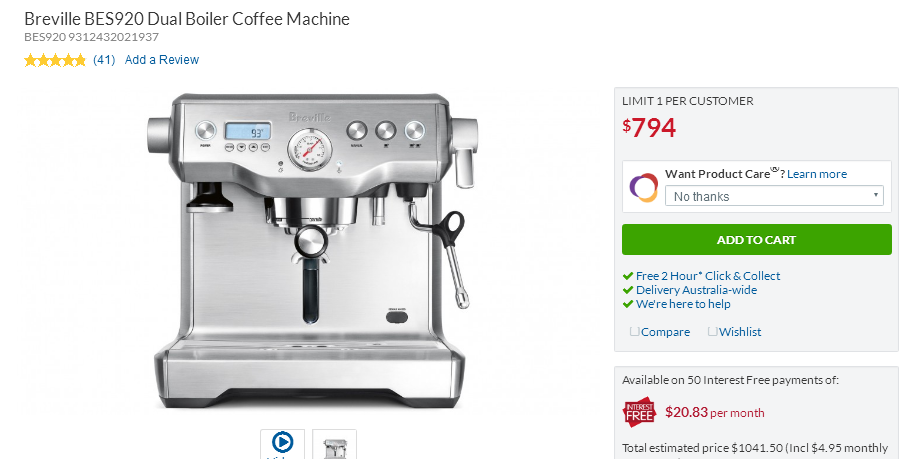This screenshot has height=459, width=908.
Task: Click green checkmark beside We're here to help
Action: coord(628,304)
